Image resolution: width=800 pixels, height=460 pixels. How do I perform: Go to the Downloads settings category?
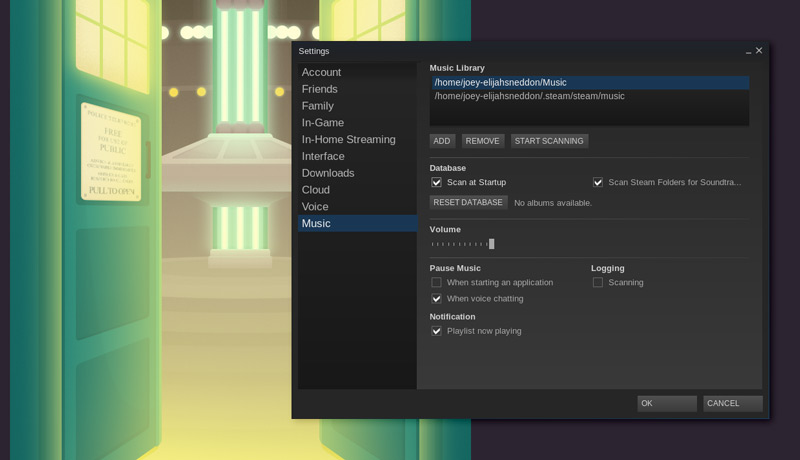coord(328,173)
